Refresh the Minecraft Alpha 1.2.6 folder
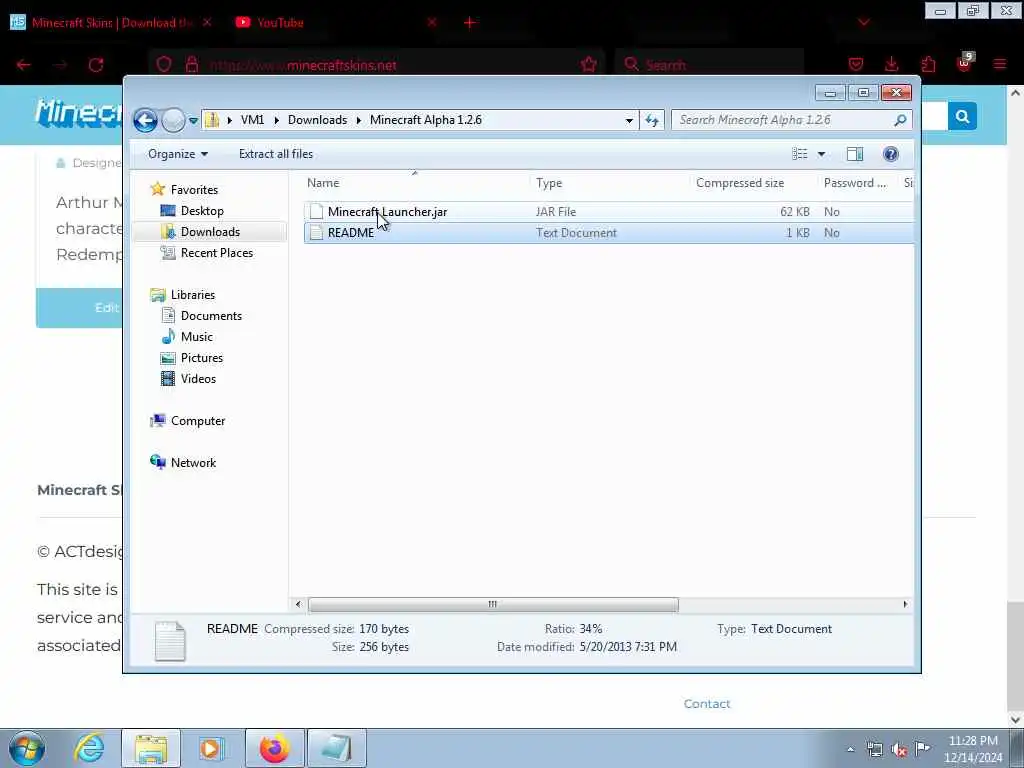 [652, 120]
